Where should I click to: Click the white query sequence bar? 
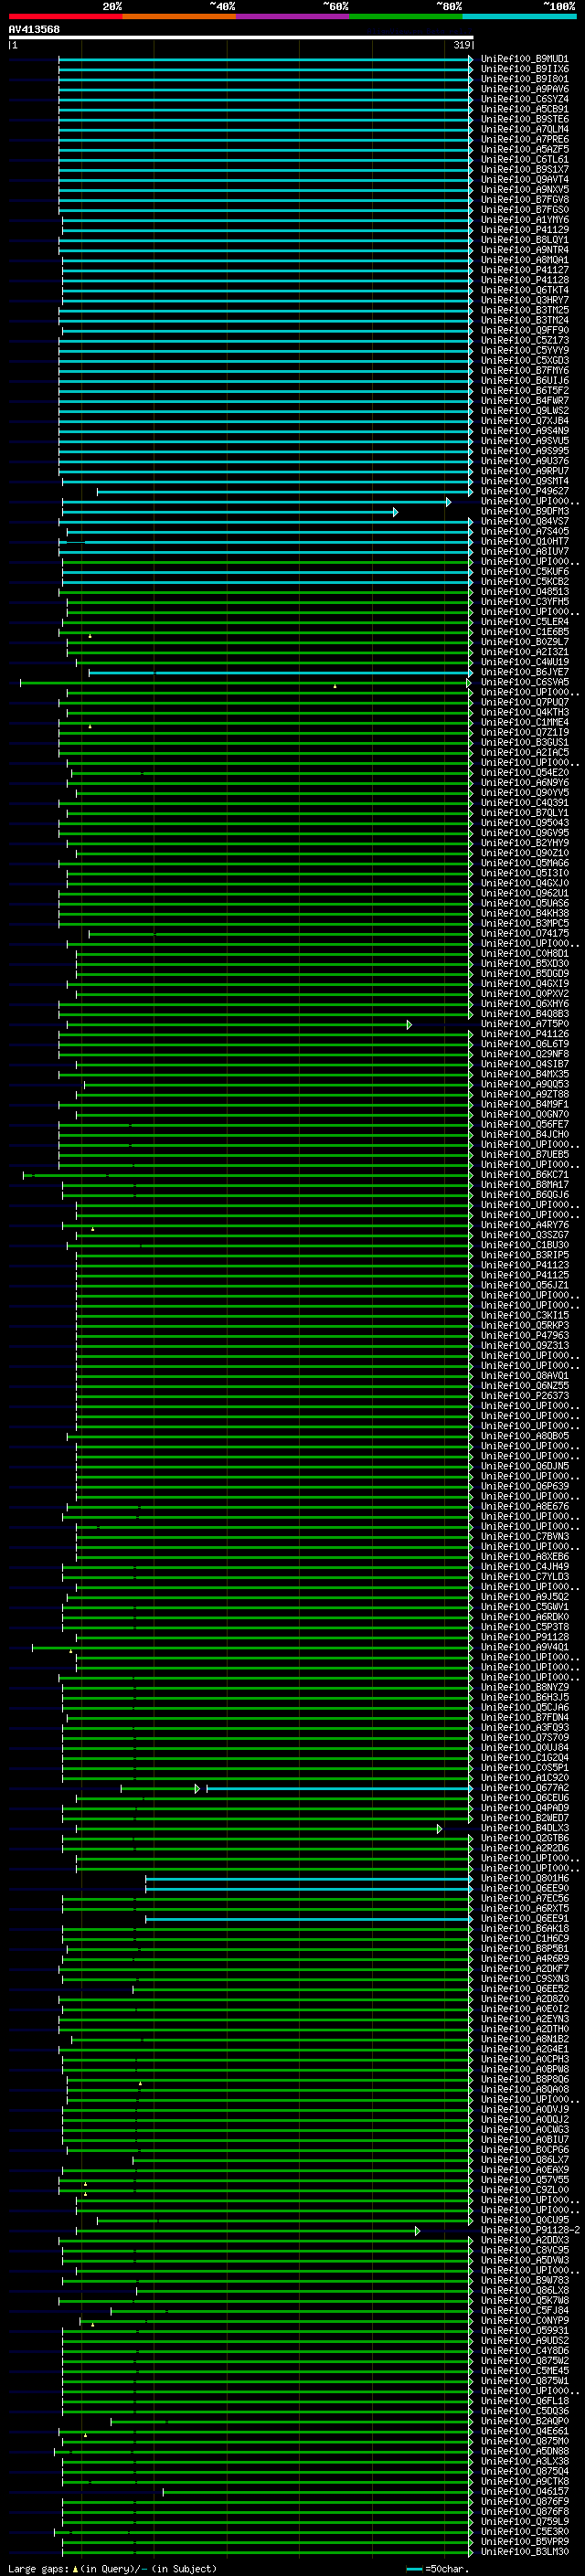tap(241, 37)
